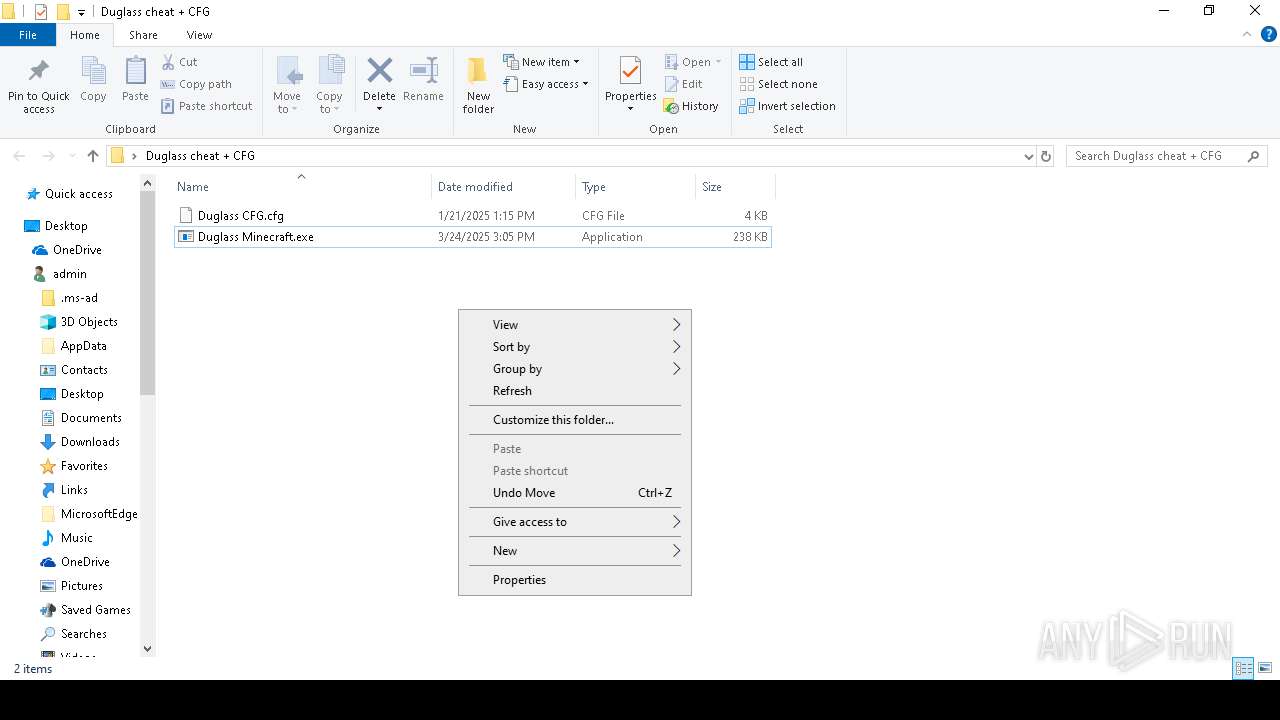Click the History icon in the ribbon
1280x720 pixels.
point(672,106)
